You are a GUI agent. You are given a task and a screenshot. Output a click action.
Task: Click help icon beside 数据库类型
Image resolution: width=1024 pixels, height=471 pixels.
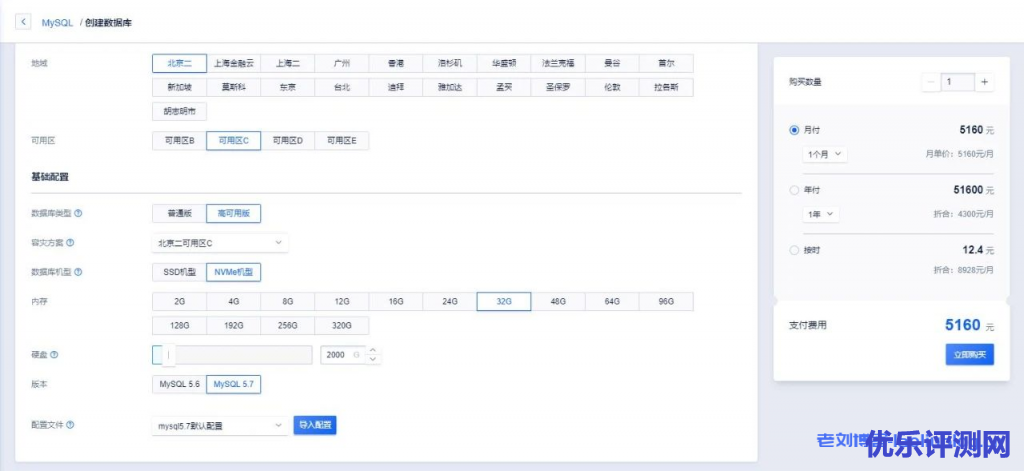(79, 213)
